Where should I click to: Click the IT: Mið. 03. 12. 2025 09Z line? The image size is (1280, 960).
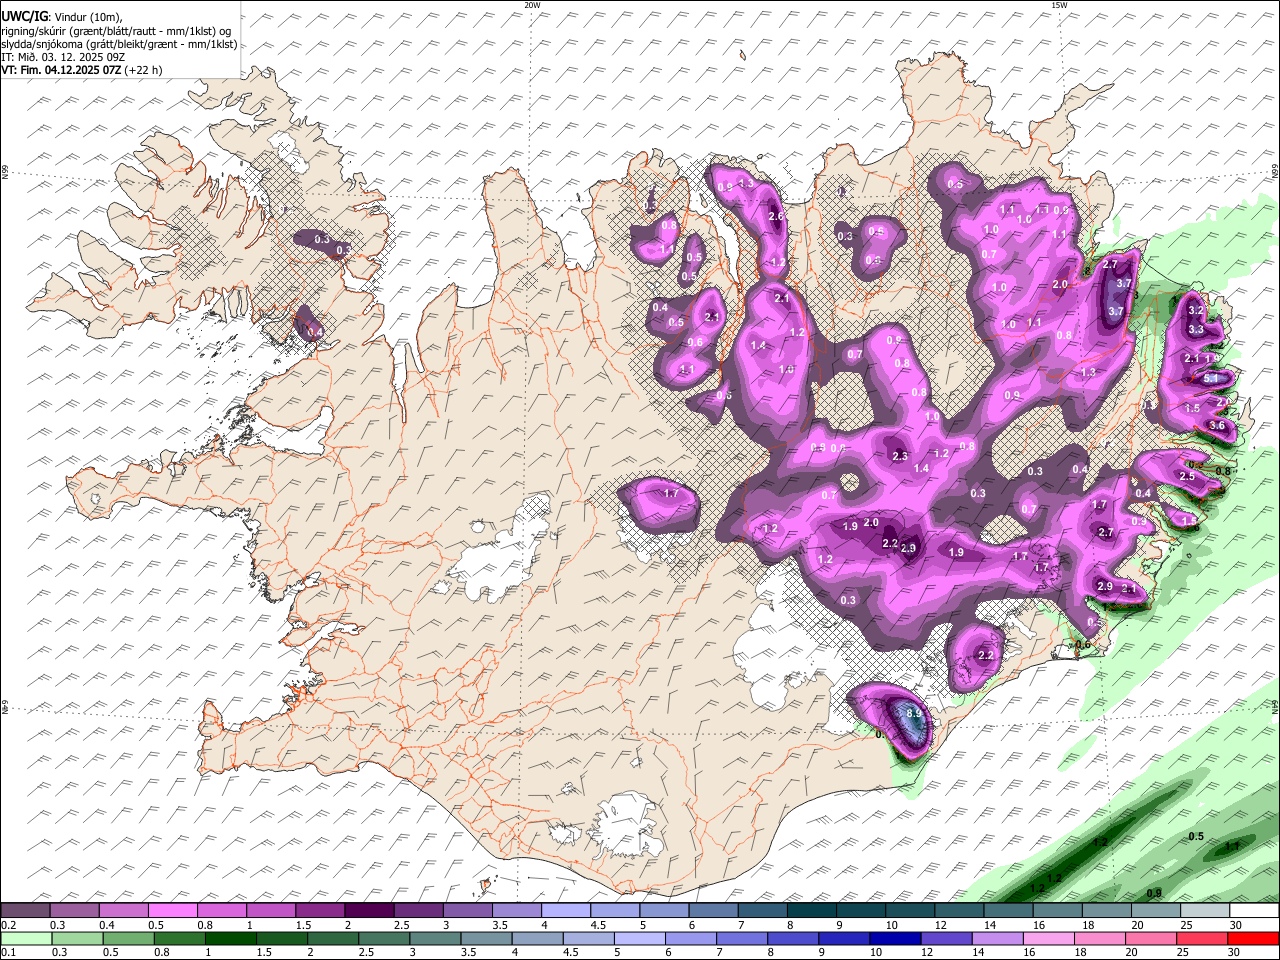click(x=63, y=57)
